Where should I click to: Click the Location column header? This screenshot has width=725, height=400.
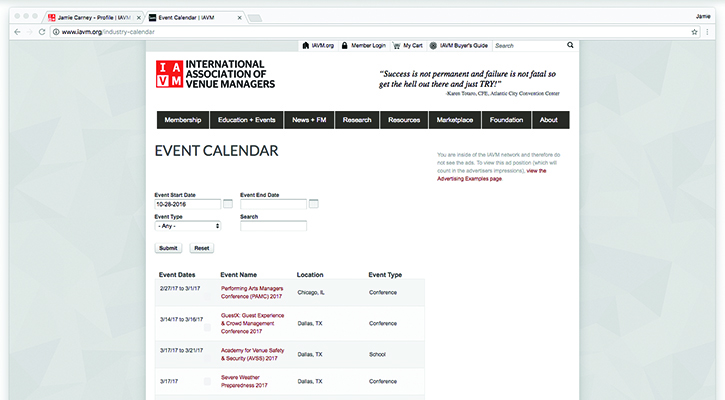(310, 275)
